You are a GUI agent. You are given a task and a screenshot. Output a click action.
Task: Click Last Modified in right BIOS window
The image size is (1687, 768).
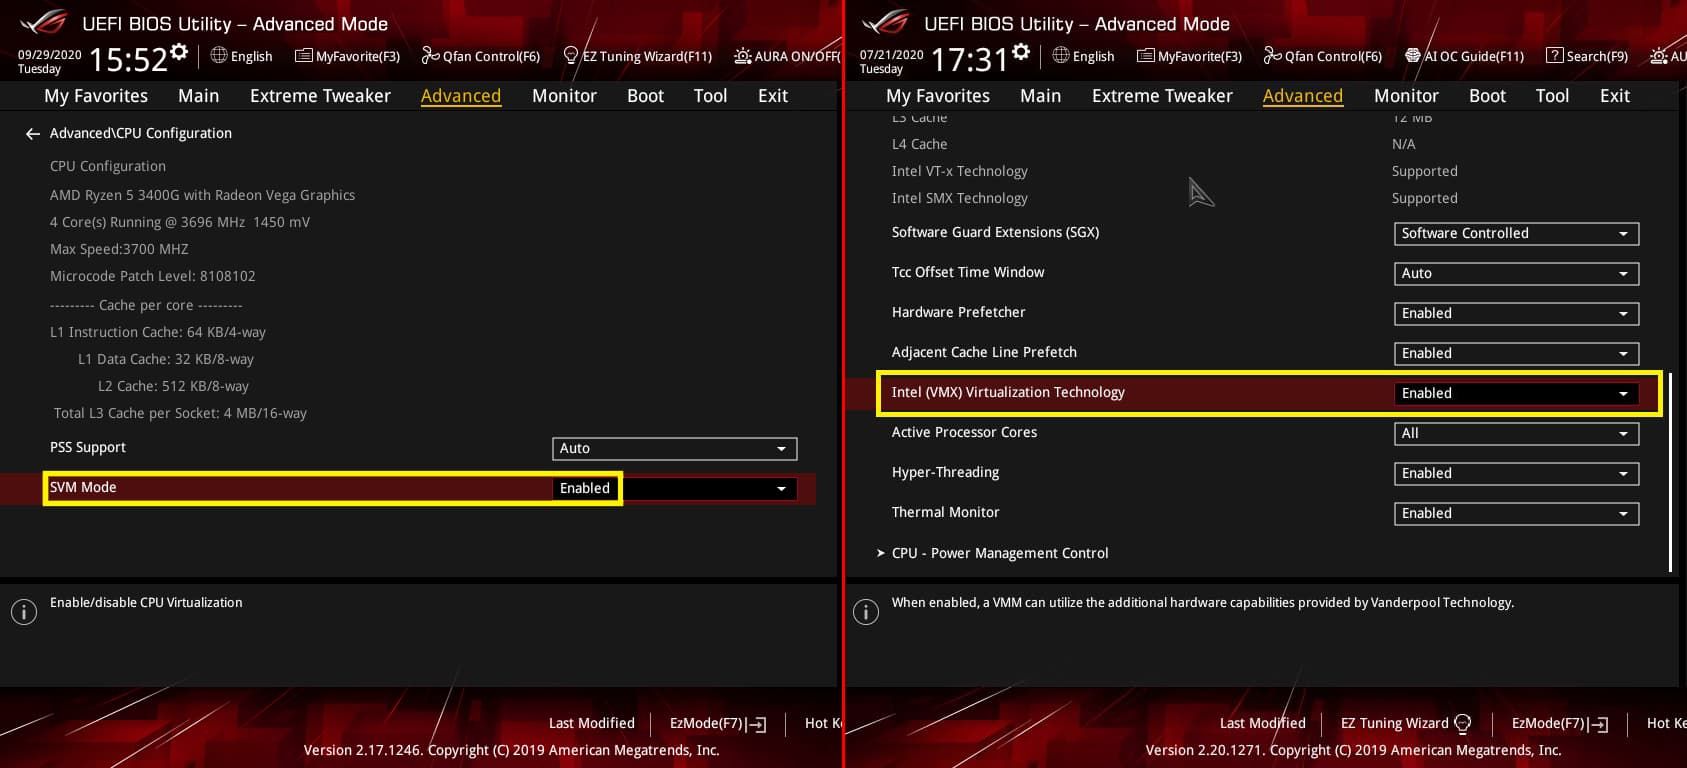coord(1263,723)
